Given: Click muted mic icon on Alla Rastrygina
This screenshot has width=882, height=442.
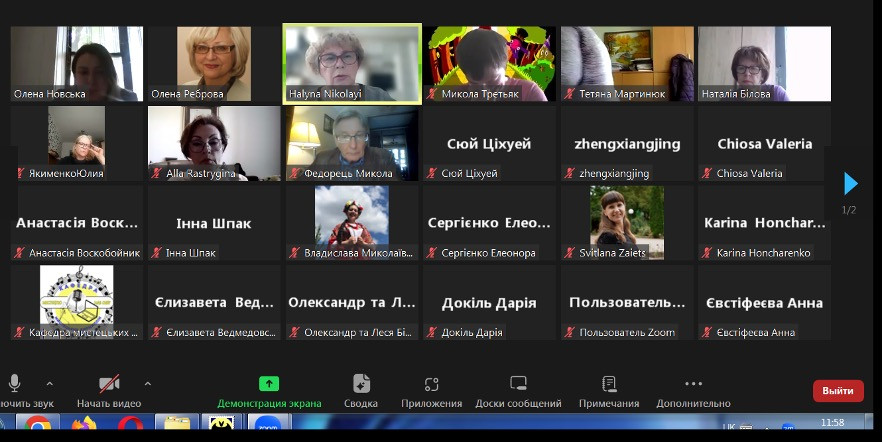Looking at the screenshot, I should 157,173.
